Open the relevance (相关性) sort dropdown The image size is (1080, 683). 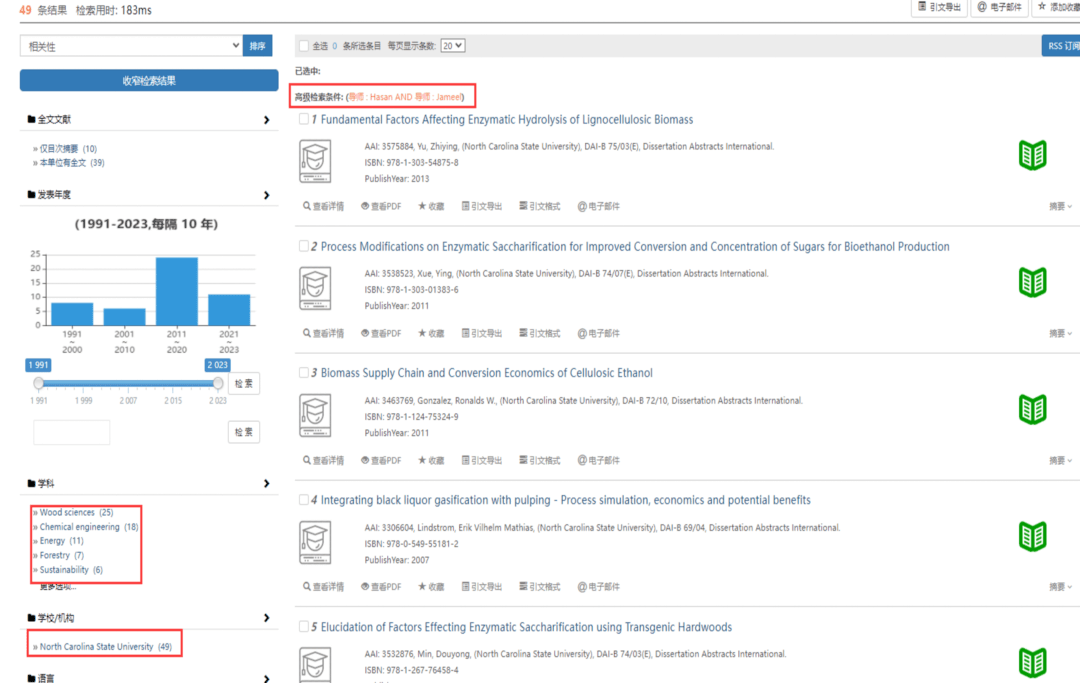[x=131, y=45]
